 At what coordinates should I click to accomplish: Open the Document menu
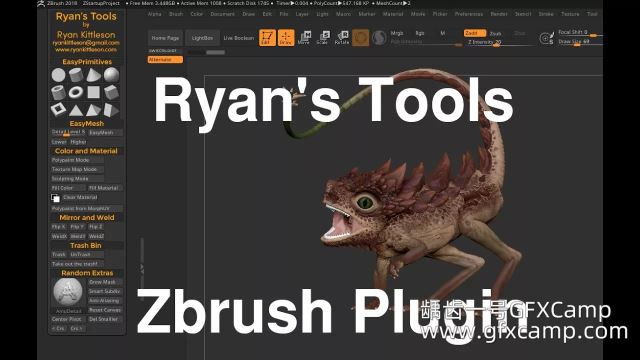[x=222, y=14]
